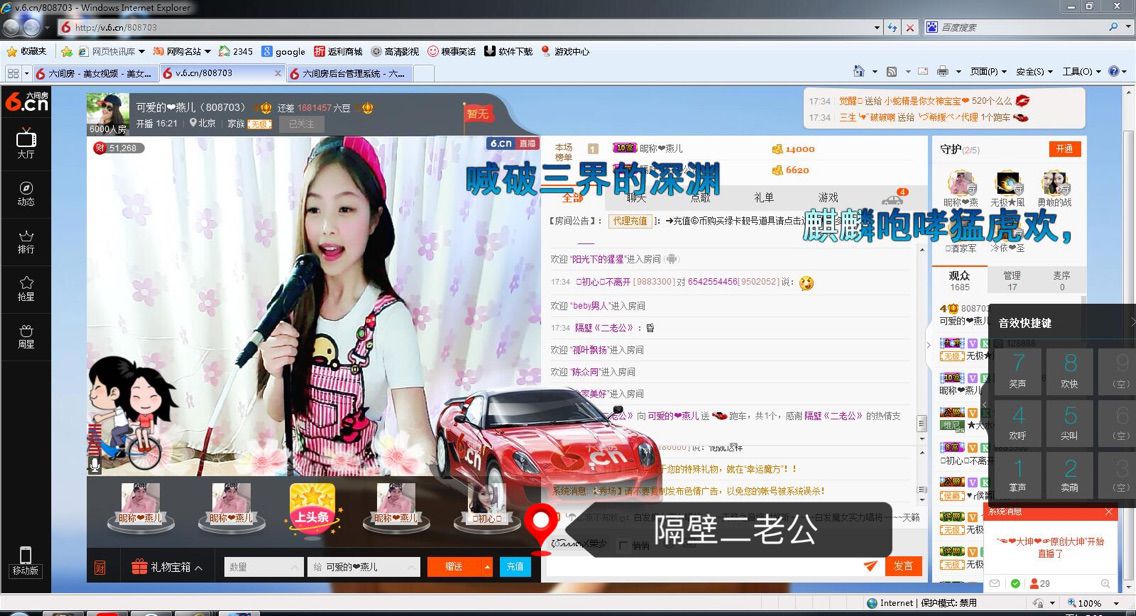
Task: Click the RSS feeds icon
Action: (x=892, y=71)
